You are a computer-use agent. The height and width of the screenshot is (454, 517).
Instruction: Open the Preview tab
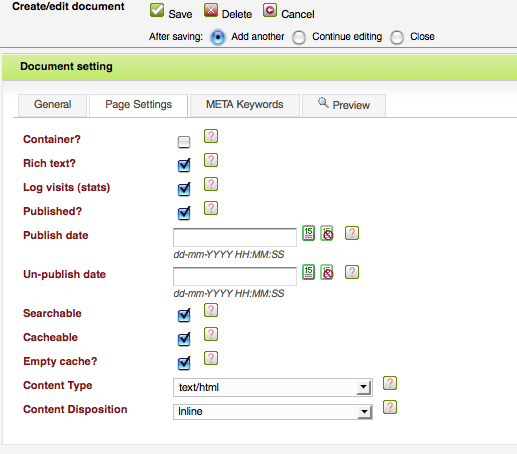344,105
